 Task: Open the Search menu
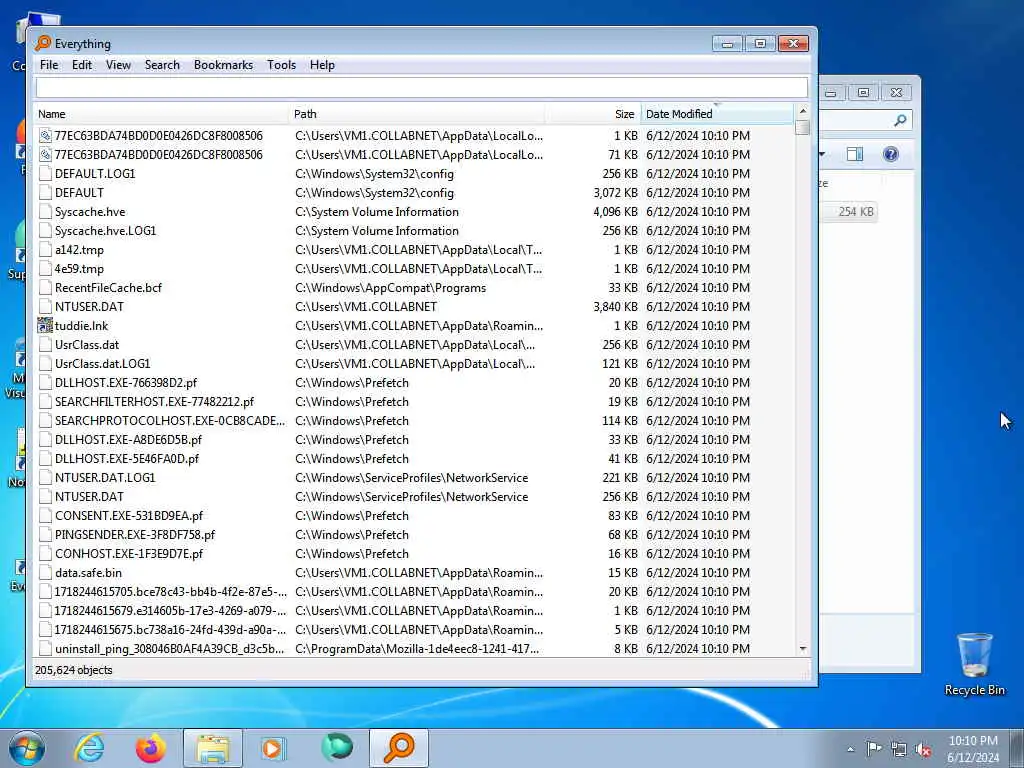pos(162,65)
